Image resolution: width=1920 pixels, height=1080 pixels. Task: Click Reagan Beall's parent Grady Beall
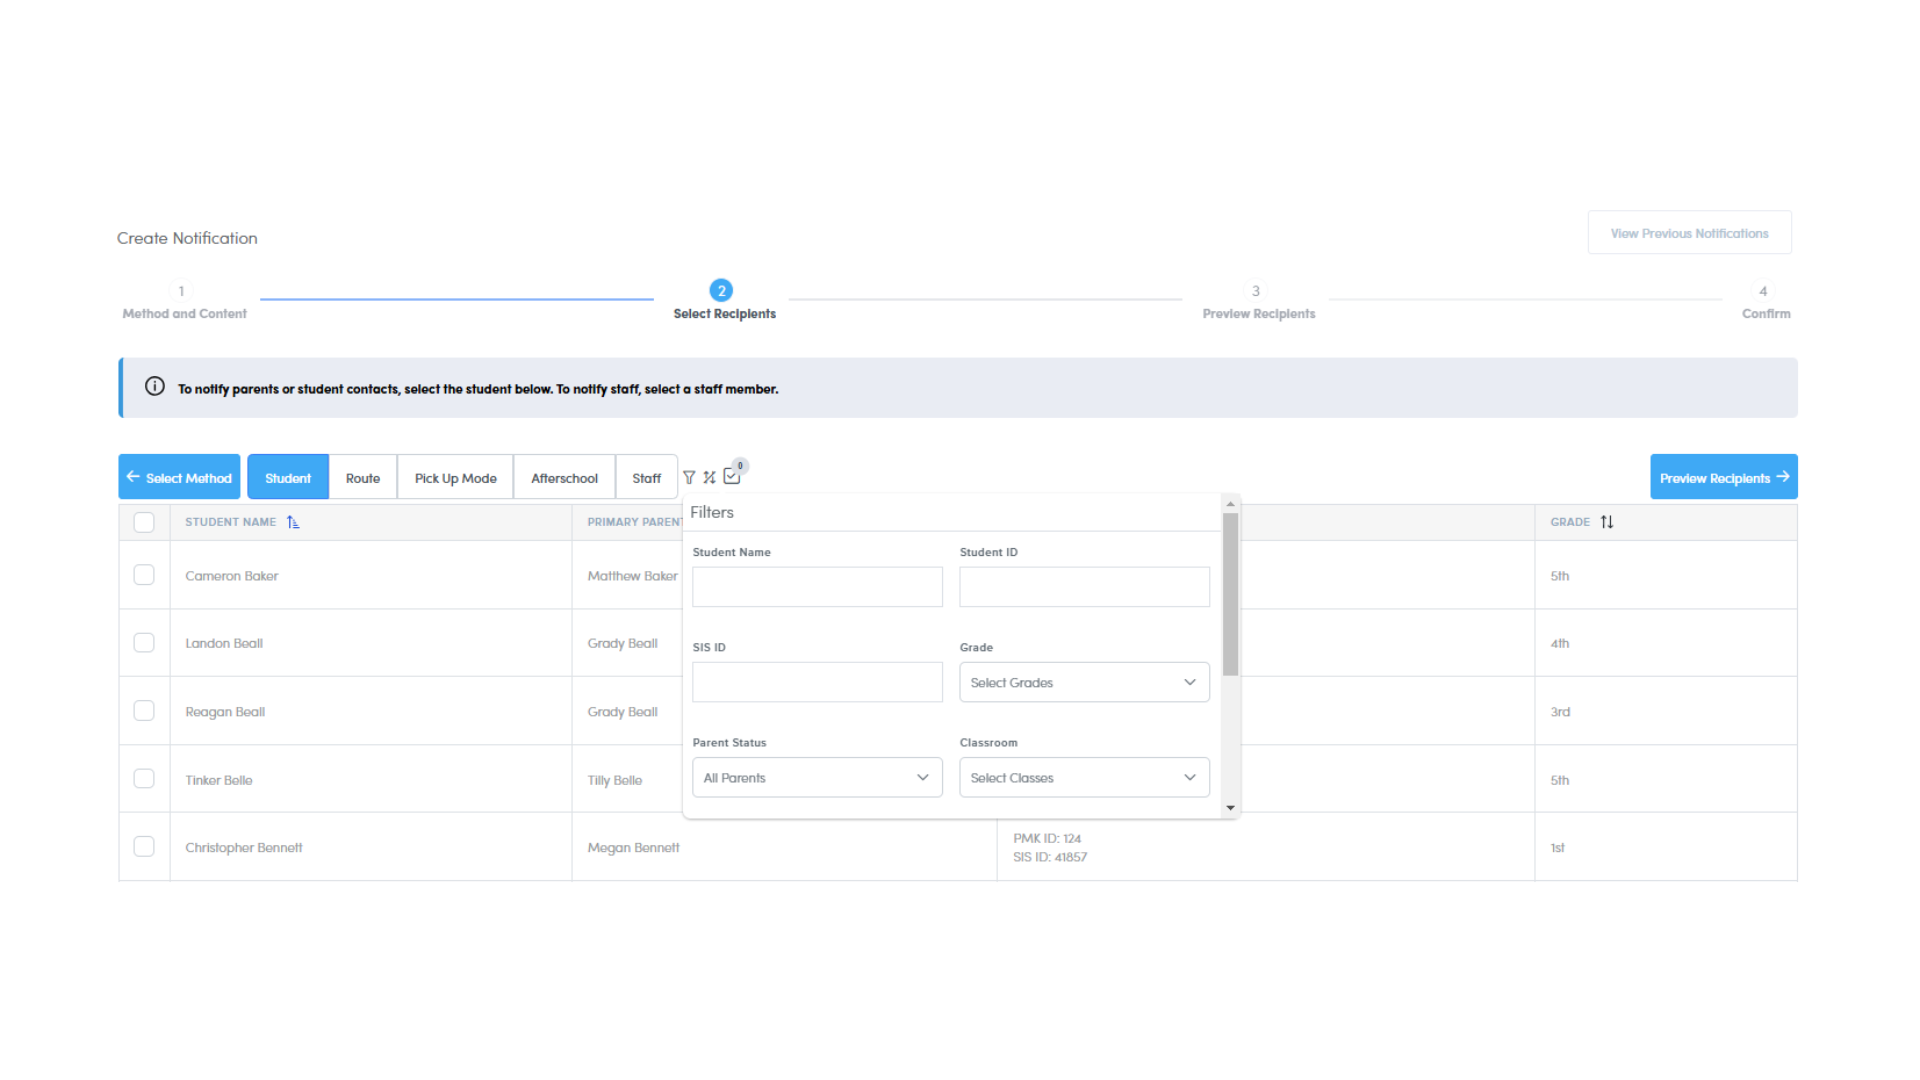point(622,712)
